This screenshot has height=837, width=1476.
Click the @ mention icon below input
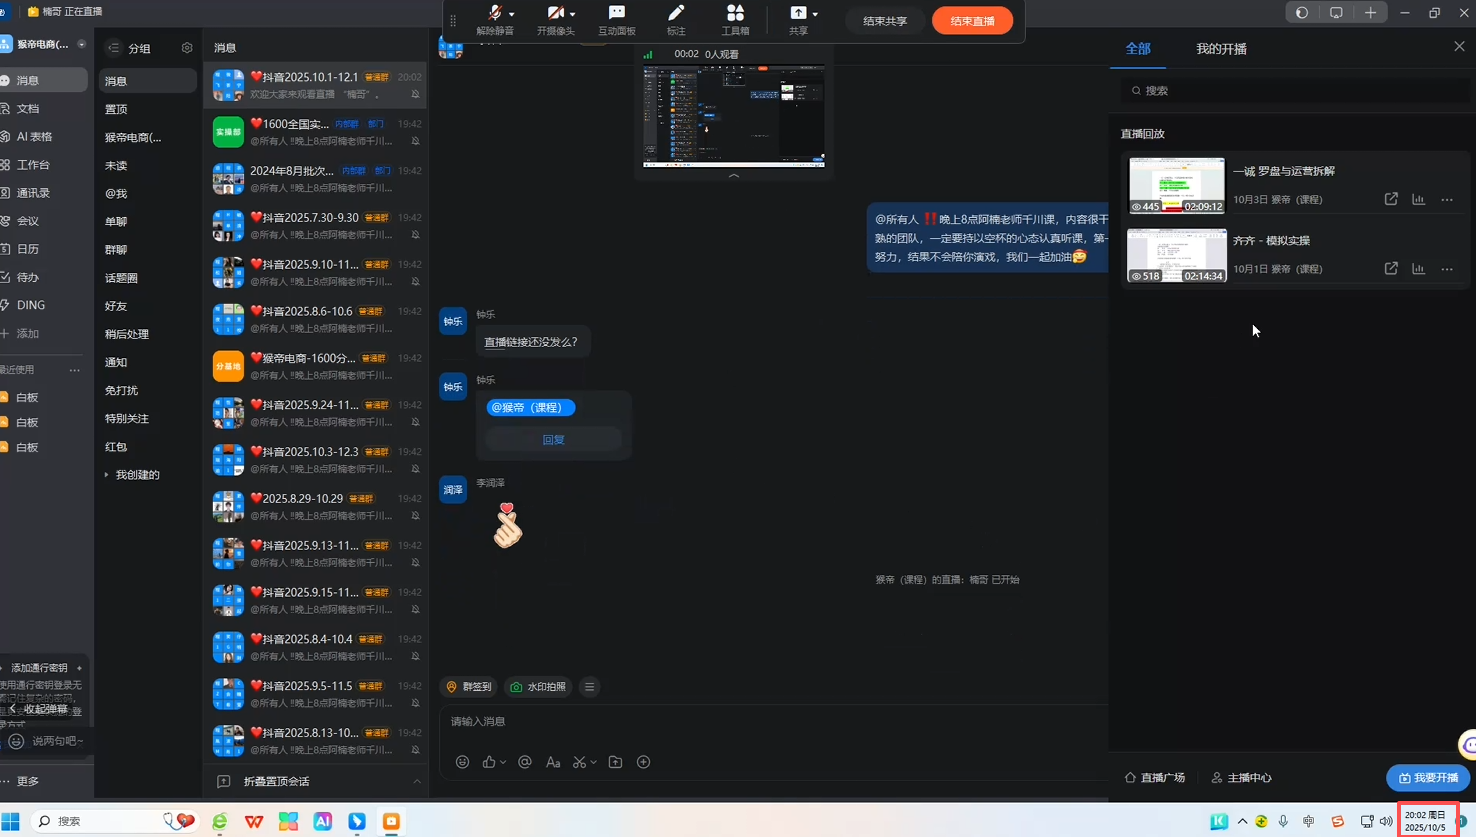[x=525, y=762]
